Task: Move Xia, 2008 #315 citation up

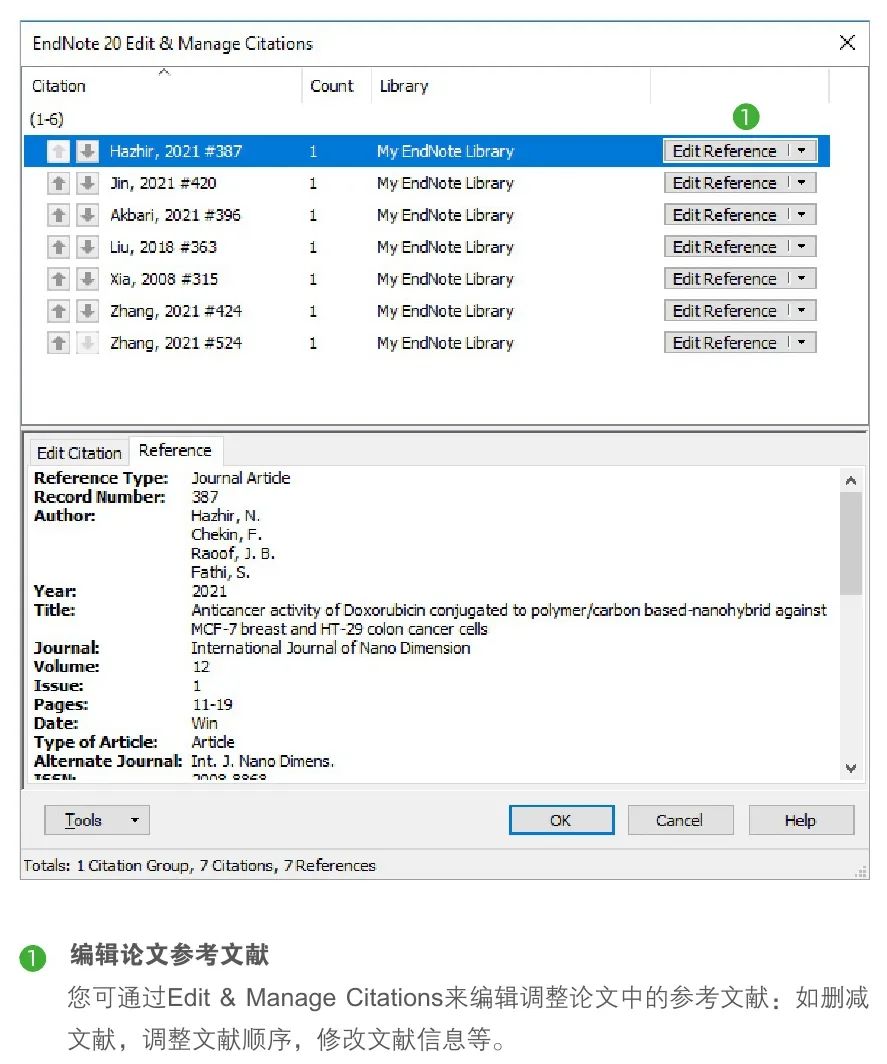Action: pos(58,279)
